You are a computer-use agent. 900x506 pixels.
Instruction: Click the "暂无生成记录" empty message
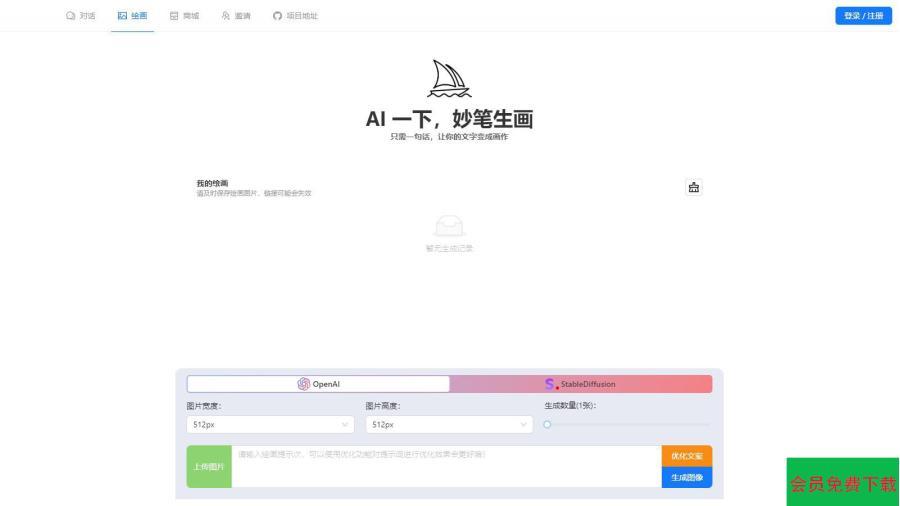coord(449,248)
